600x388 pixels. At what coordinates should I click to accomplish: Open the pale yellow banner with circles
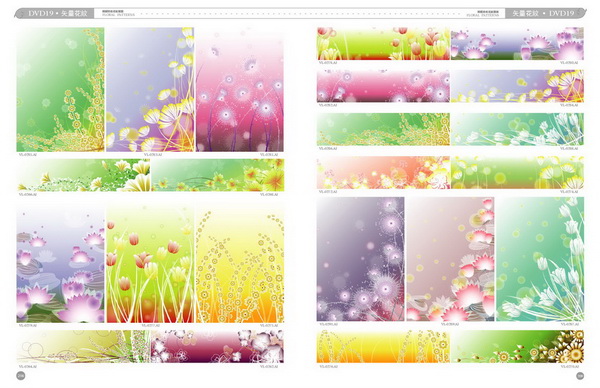(83, 347)
